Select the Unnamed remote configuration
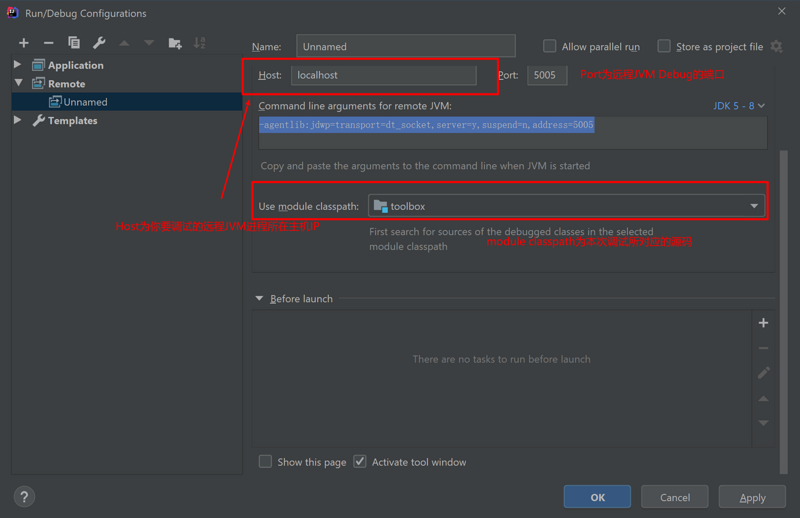Screen dimensions: 800x518 (85, 102)
